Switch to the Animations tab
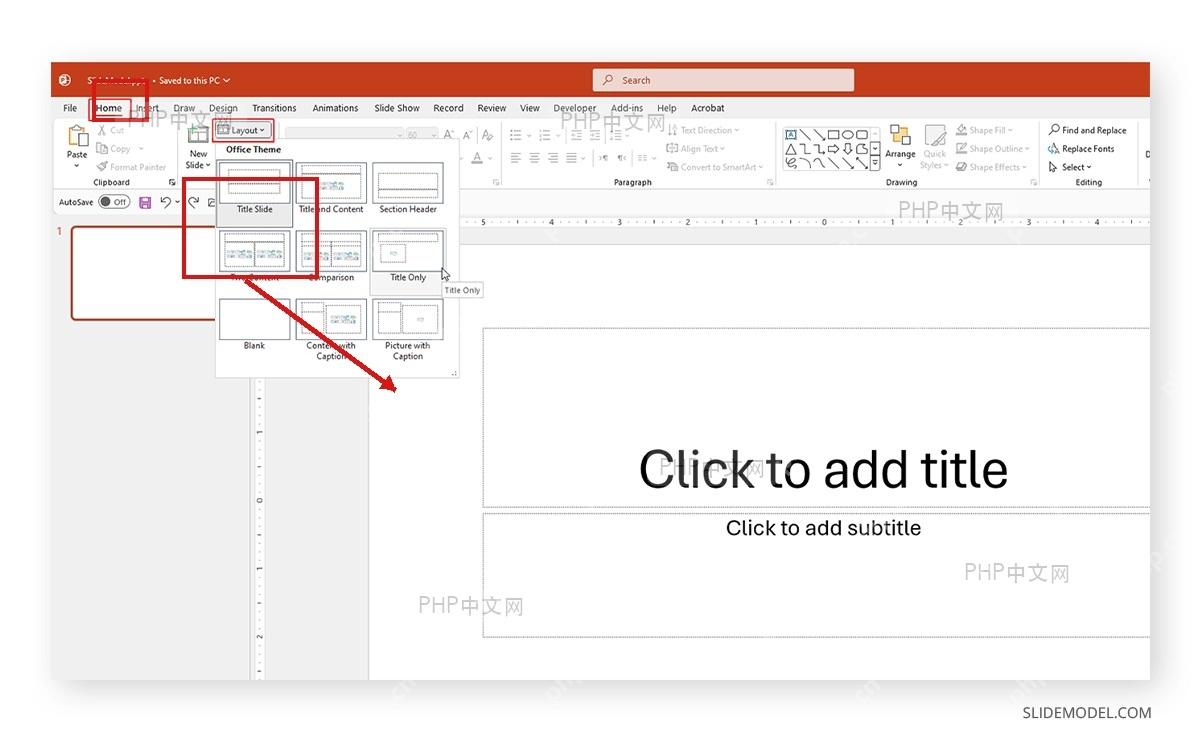 click(335, 108)
